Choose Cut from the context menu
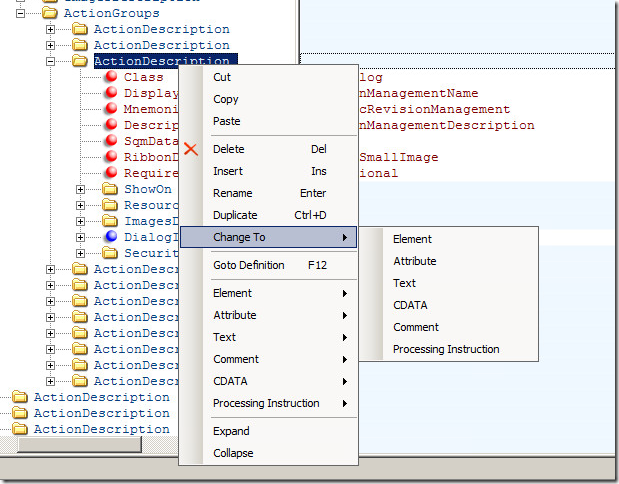Screen dimensions: 619x484 click(x=222, y=77)
